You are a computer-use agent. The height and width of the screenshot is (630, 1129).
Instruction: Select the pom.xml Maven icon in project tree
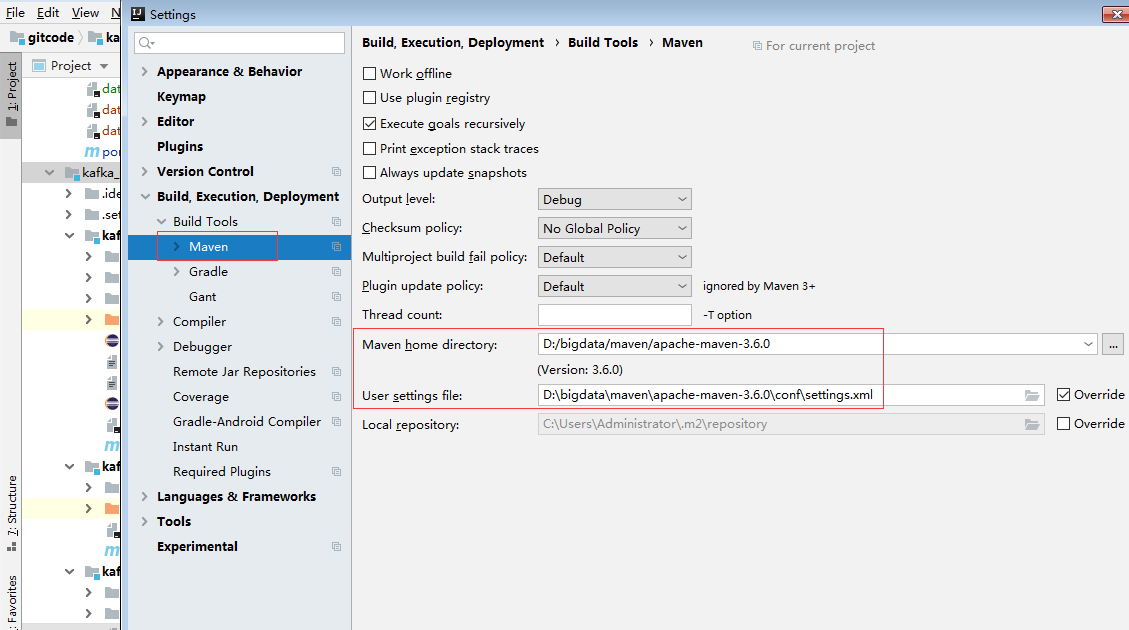click(93, 151)
